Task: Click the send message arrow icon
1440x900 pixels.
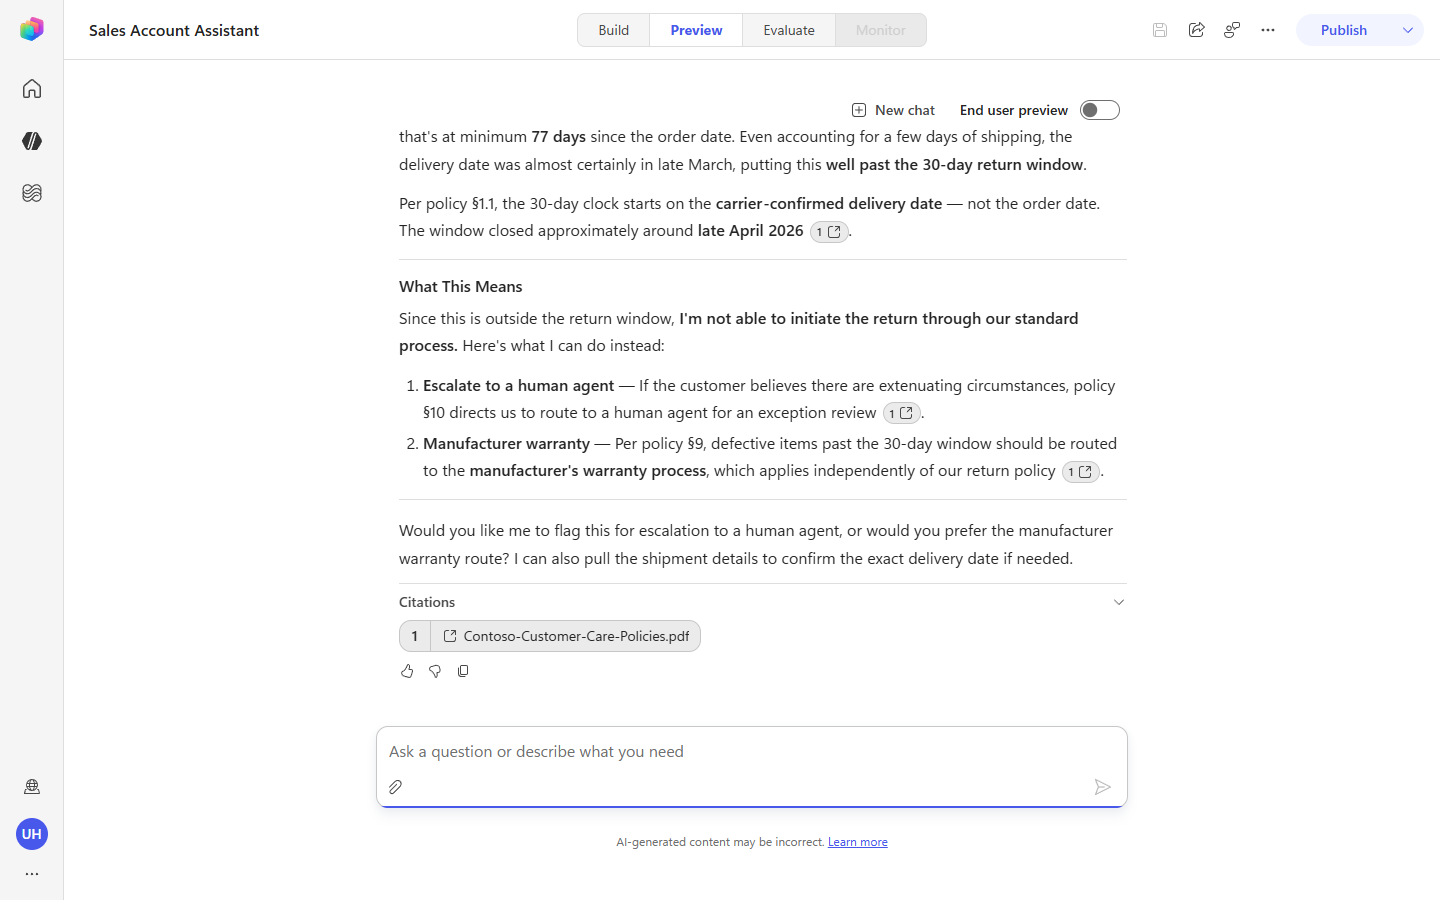Action: (1102, 787)
